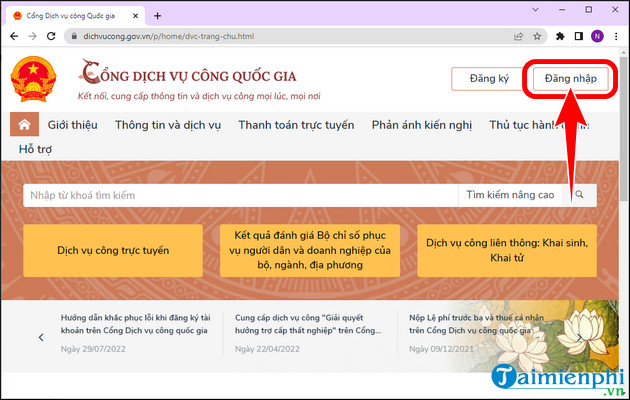Open the Chrome profile avatar
This screenshot has width=630, height=400.
click(x=598, y=36)
